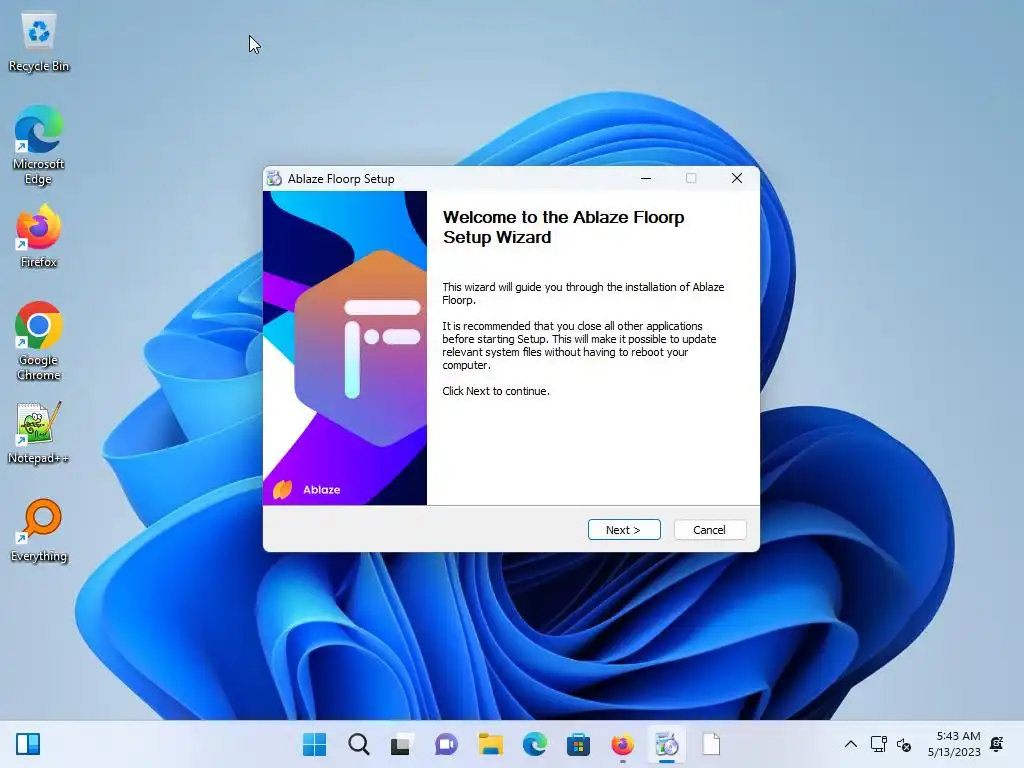Open Task View from taskbar
1024x768 pixels.
tap(402, 744)
